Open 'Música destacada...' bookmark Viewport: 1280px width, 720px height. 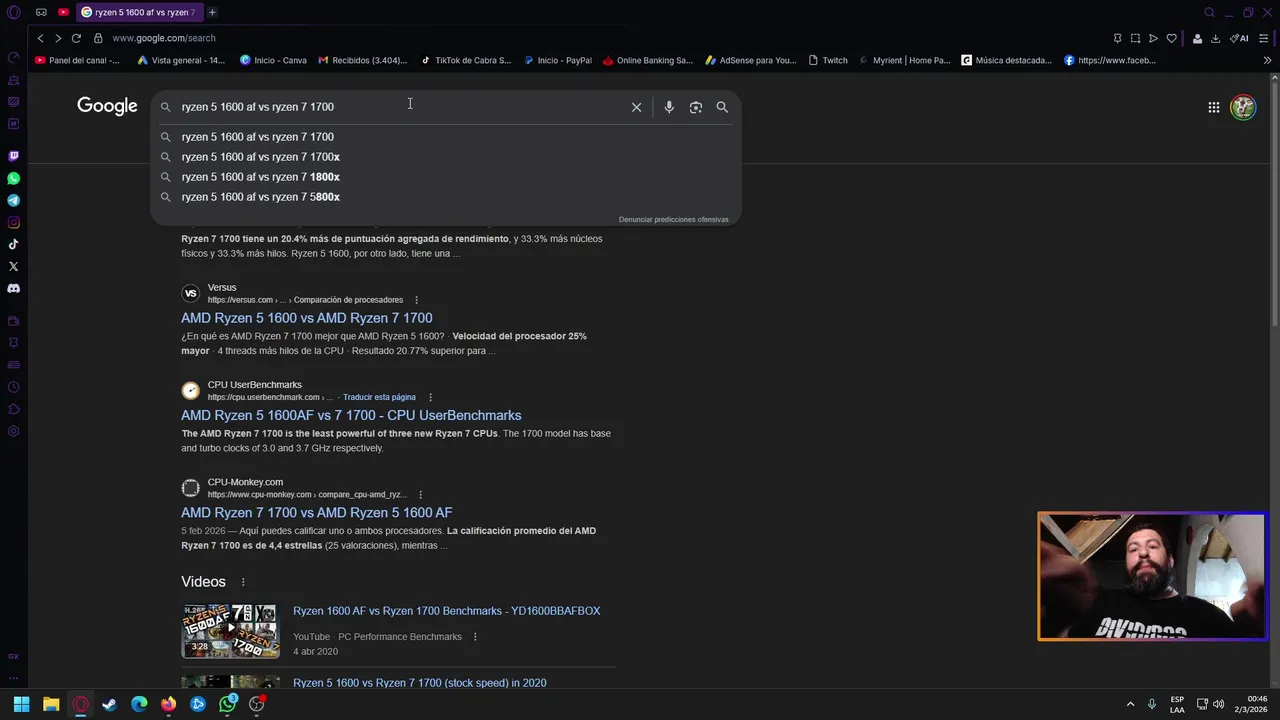(x=1006, y=60)
